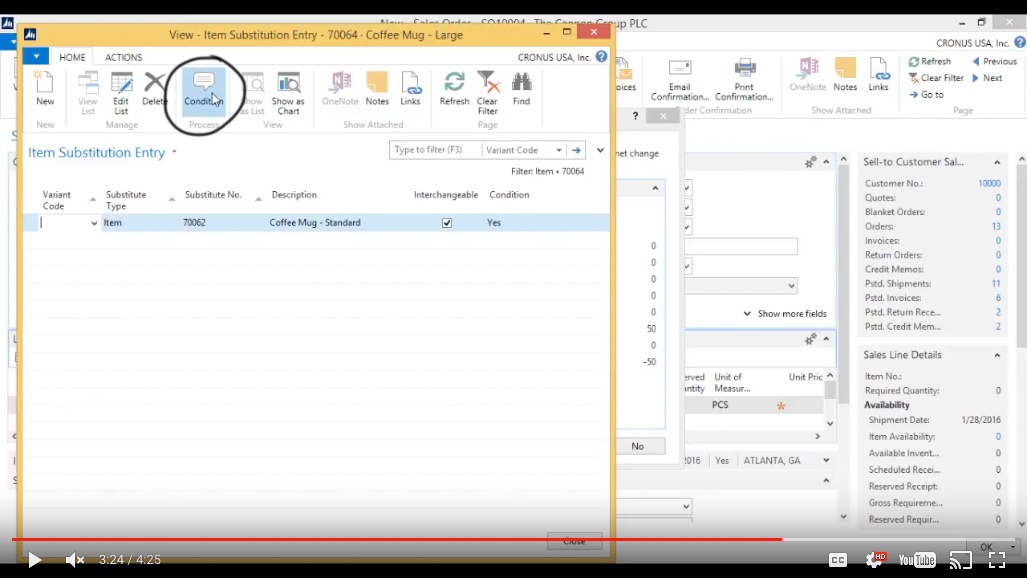Open the application menu dropdown button

point(36,56)
